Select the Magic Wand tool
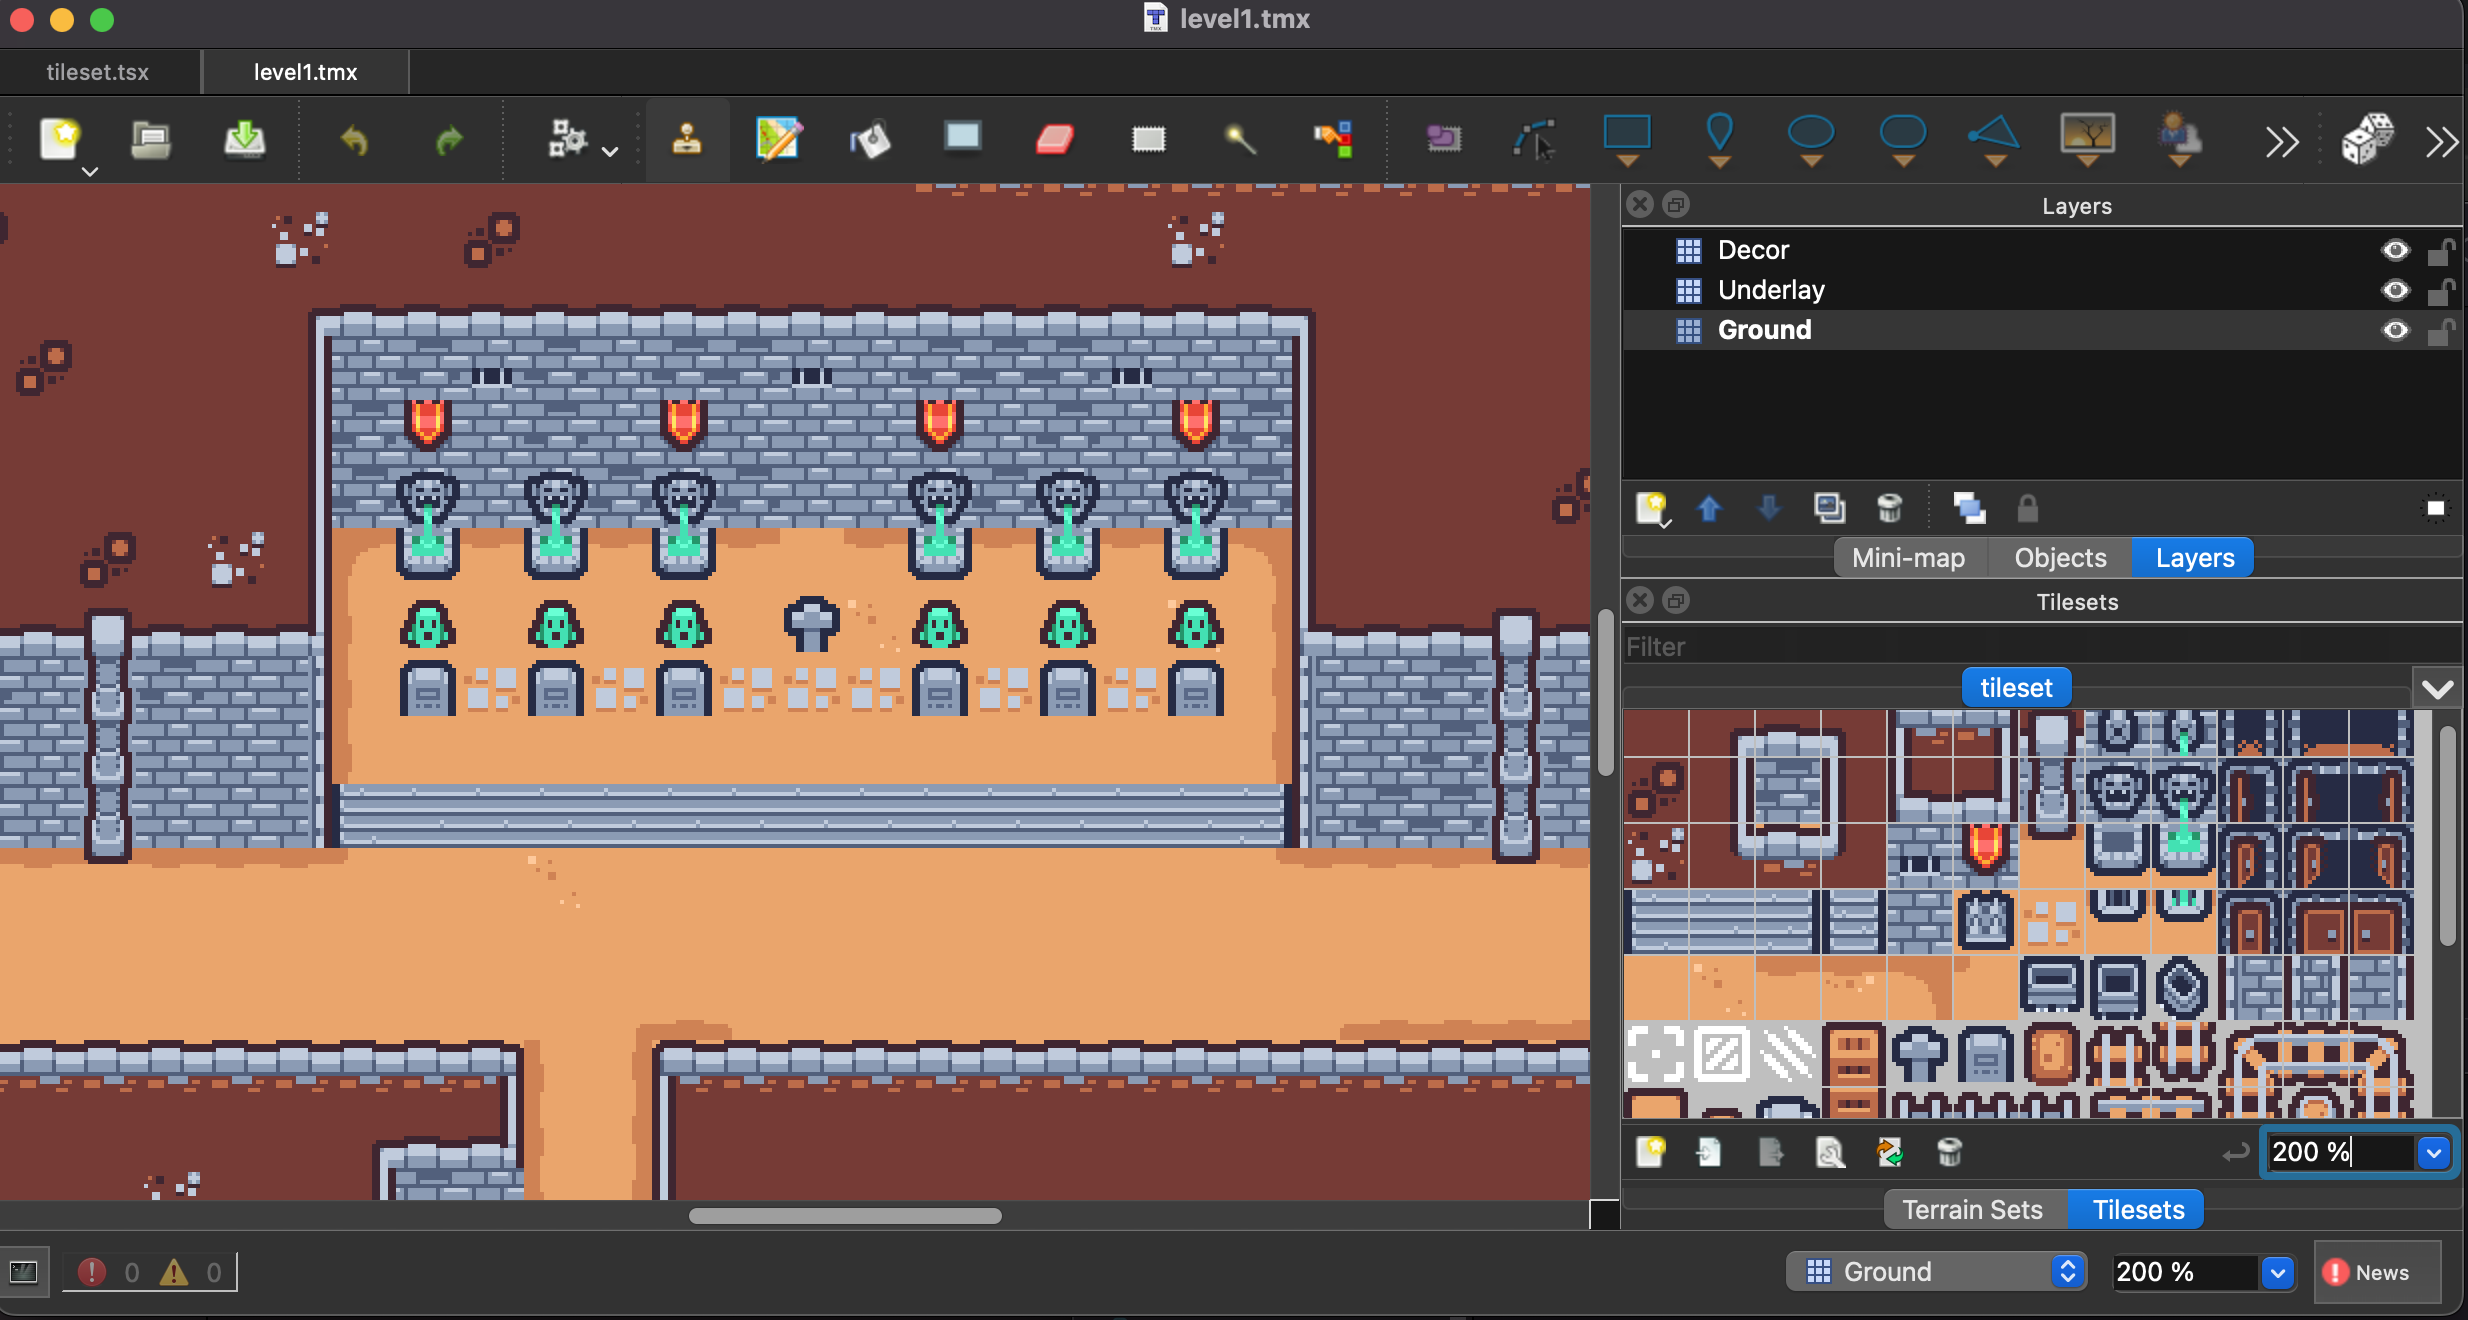Viewport: 2468px width, 1320px height. tap(1240, 139)
